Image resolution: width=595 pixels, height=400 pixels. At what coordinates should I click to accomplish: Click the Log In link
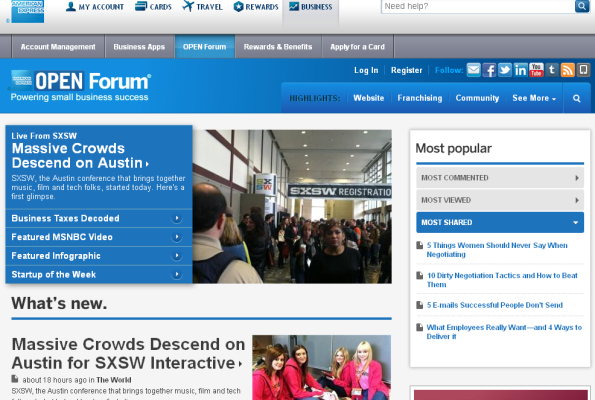click(366, 70)
